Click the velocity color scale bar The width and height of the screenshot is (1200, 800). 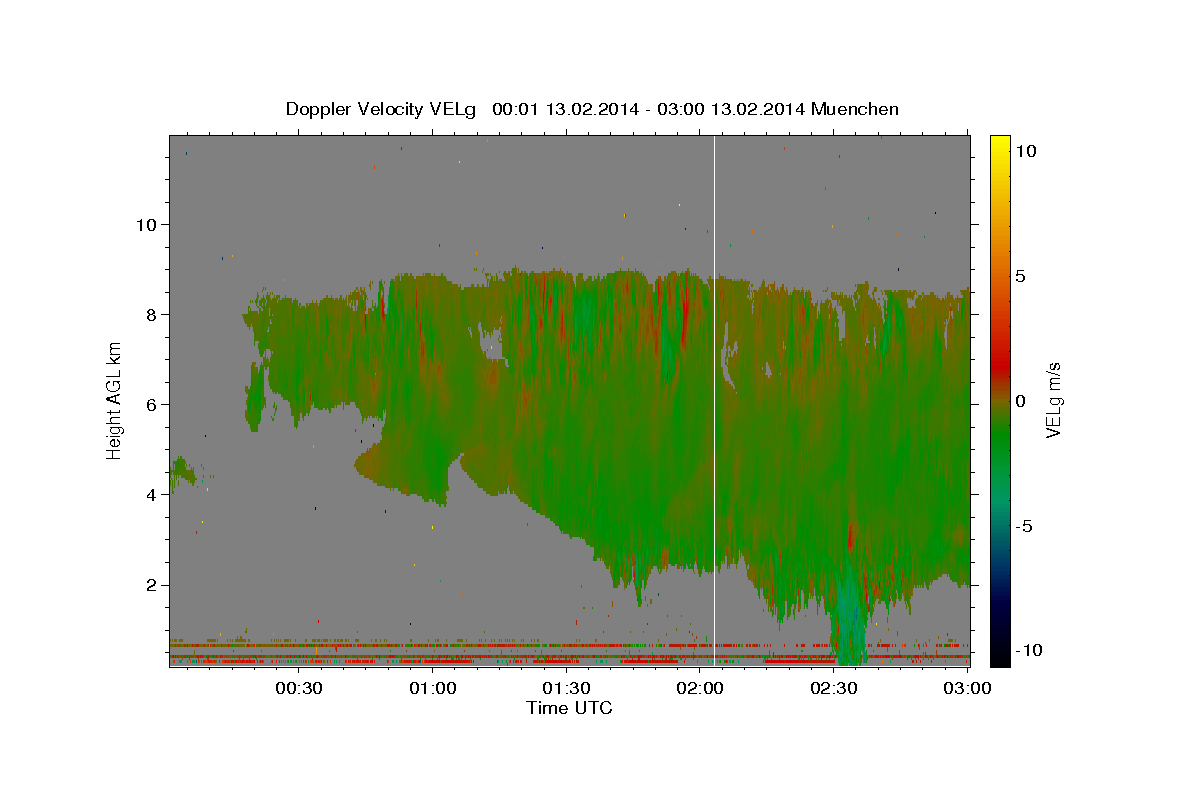tap(999, 400)
